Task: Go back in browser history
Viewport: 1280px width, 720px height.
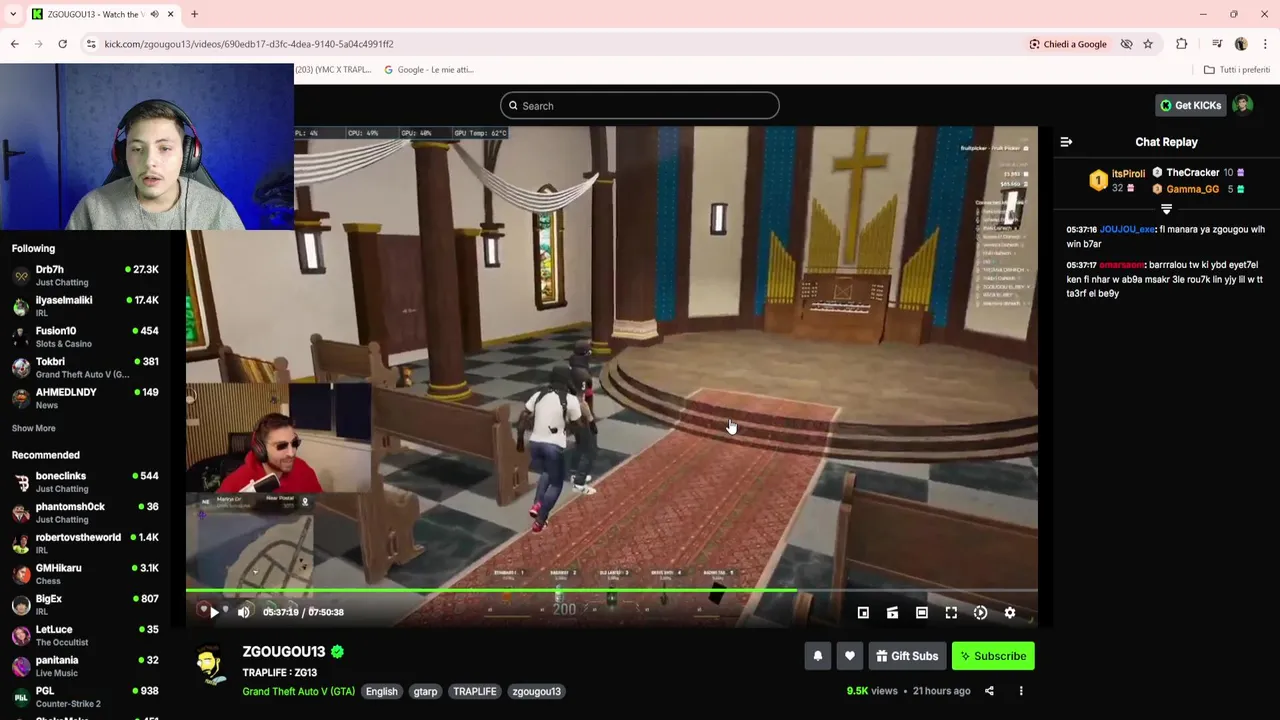Action: (14, 44)
